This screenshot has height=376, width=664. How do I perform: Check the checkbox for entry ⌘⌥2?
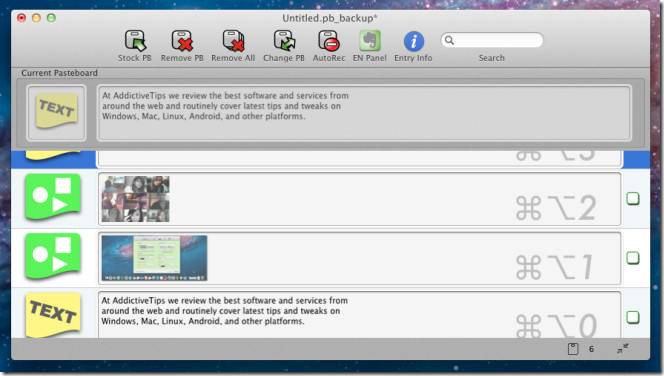point(633,198)
